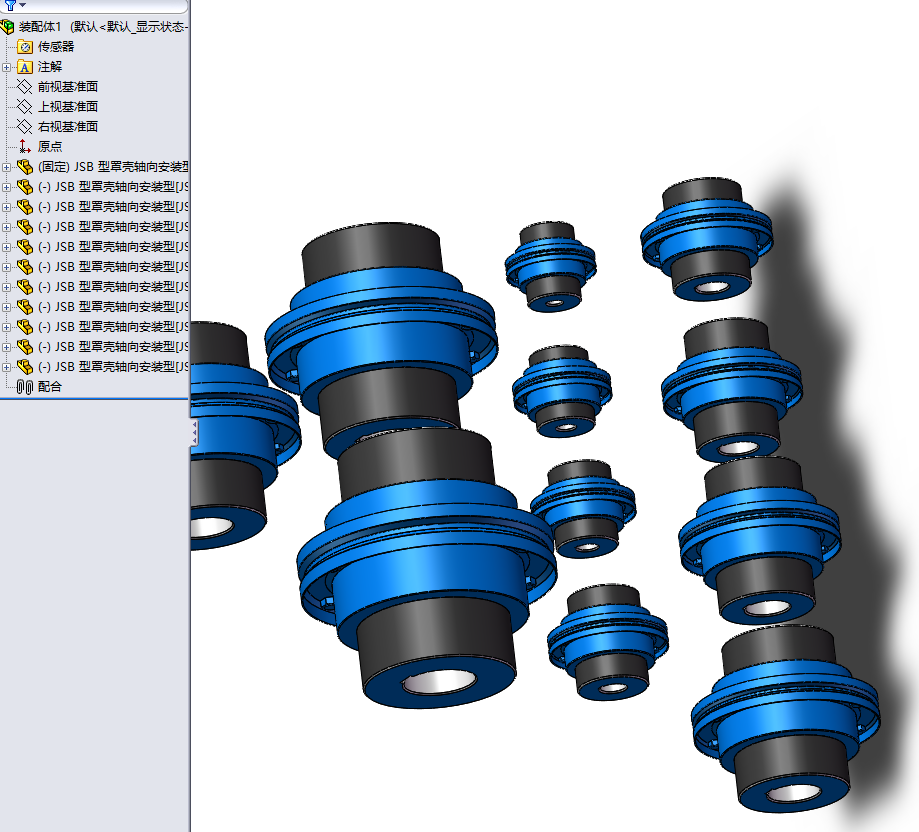Image resolution: width=919 pixels, height=832 pixels.
Task: Expand the 注解 annotations node
Action: click(x=6, y=67)
